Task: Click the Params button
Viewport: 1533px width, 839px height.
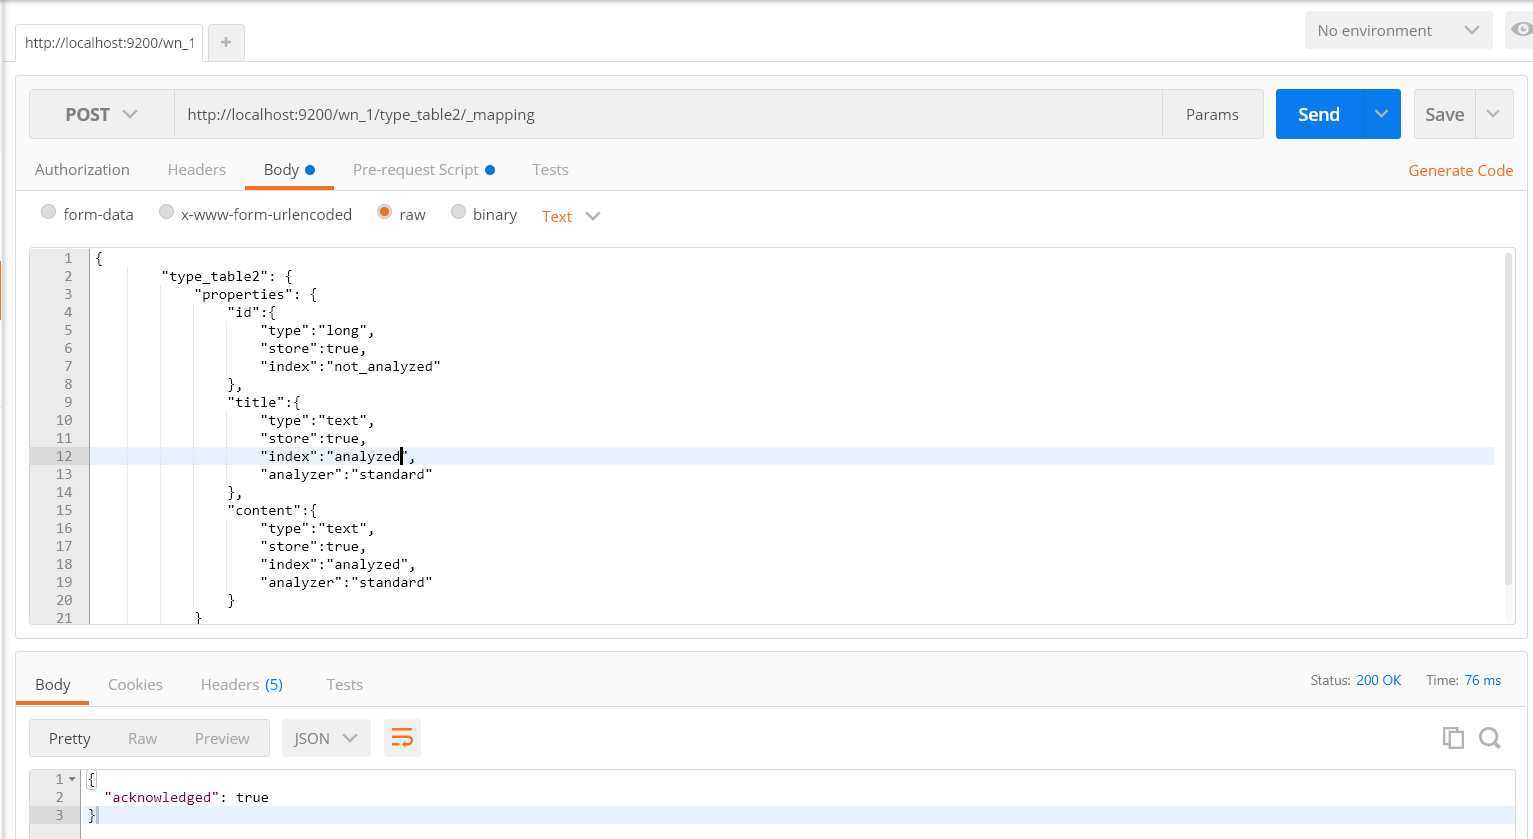Action: click(x=1212, y=114)
